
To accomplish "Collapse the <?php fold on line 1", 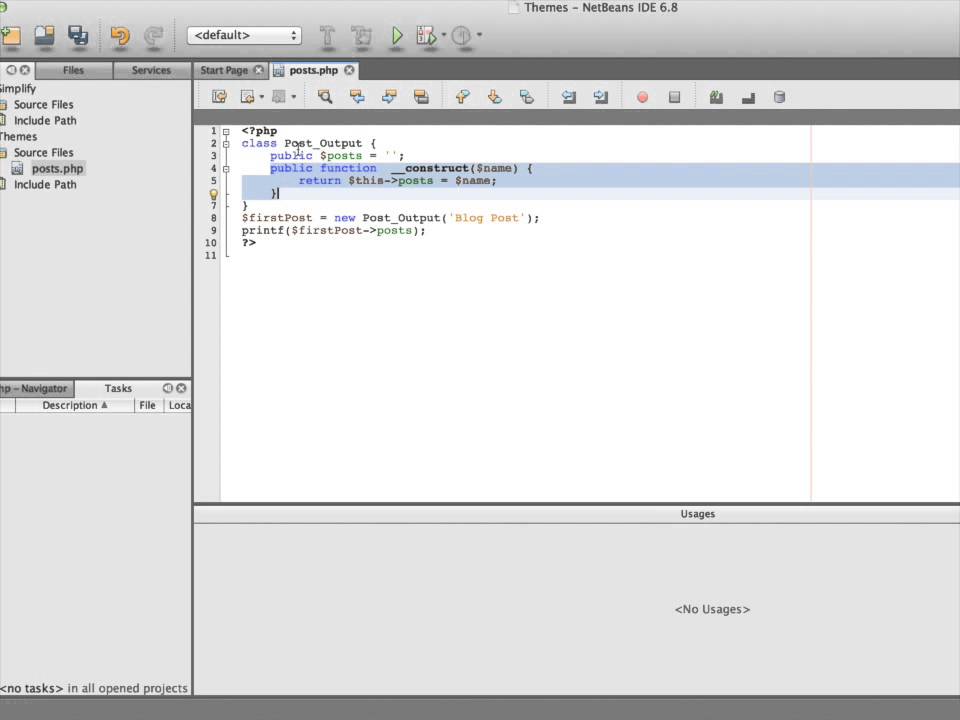I will pyautogui.click(x=226, y=132).
